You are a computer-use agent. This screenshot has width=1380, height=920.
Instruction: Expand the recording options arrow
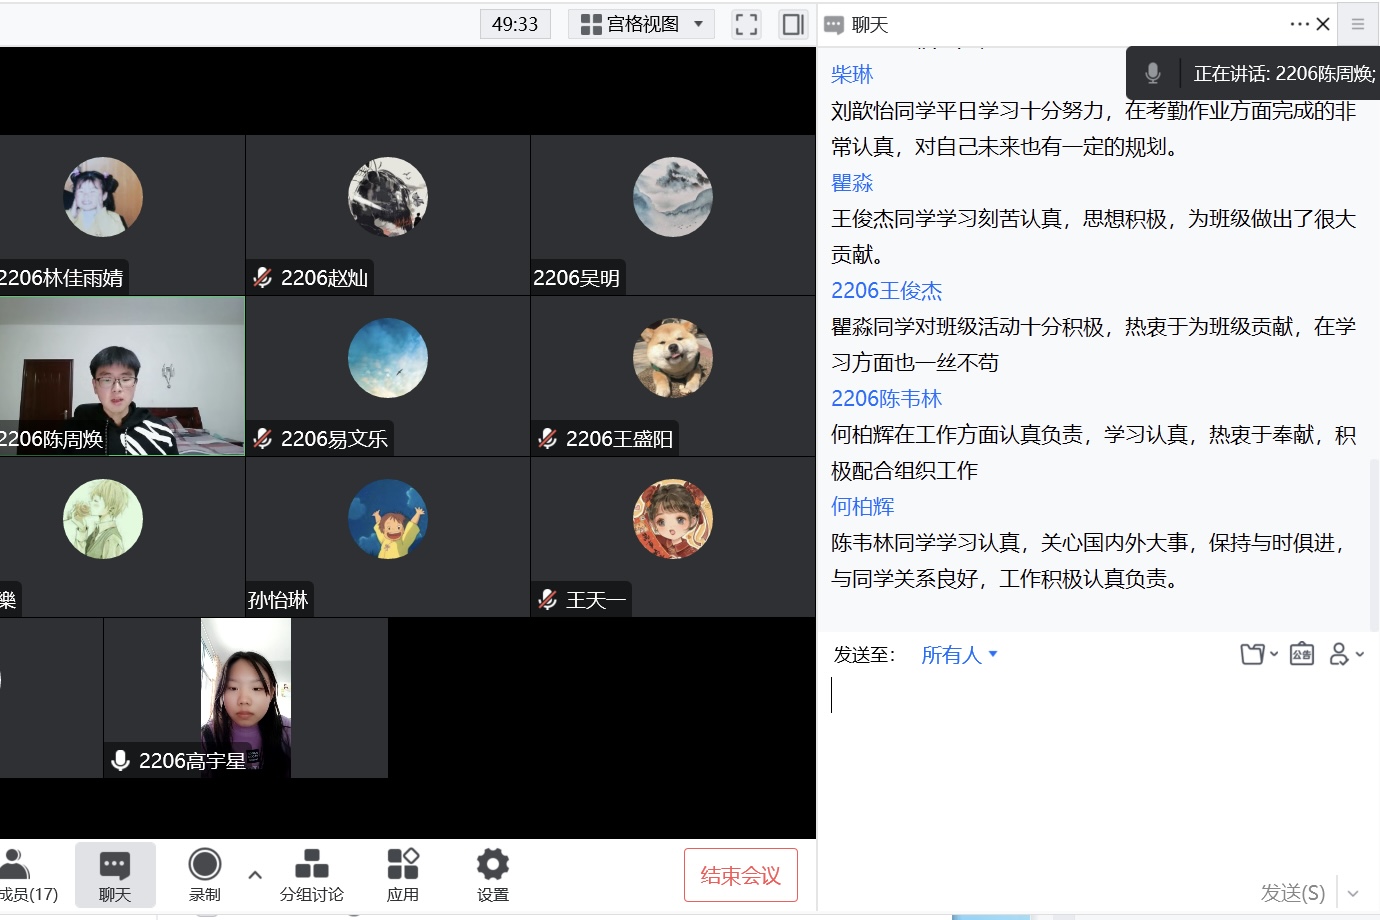coord(255,875)
